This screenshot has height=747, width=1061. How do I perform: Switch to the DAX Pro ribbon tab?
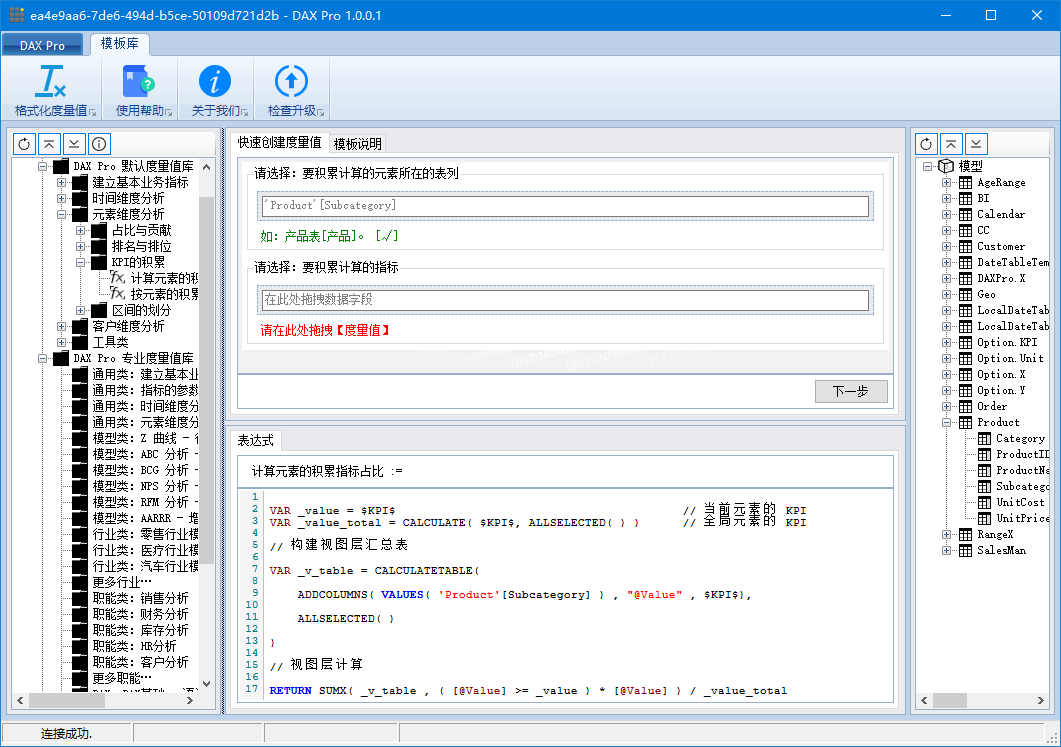[x=42, y=45]
